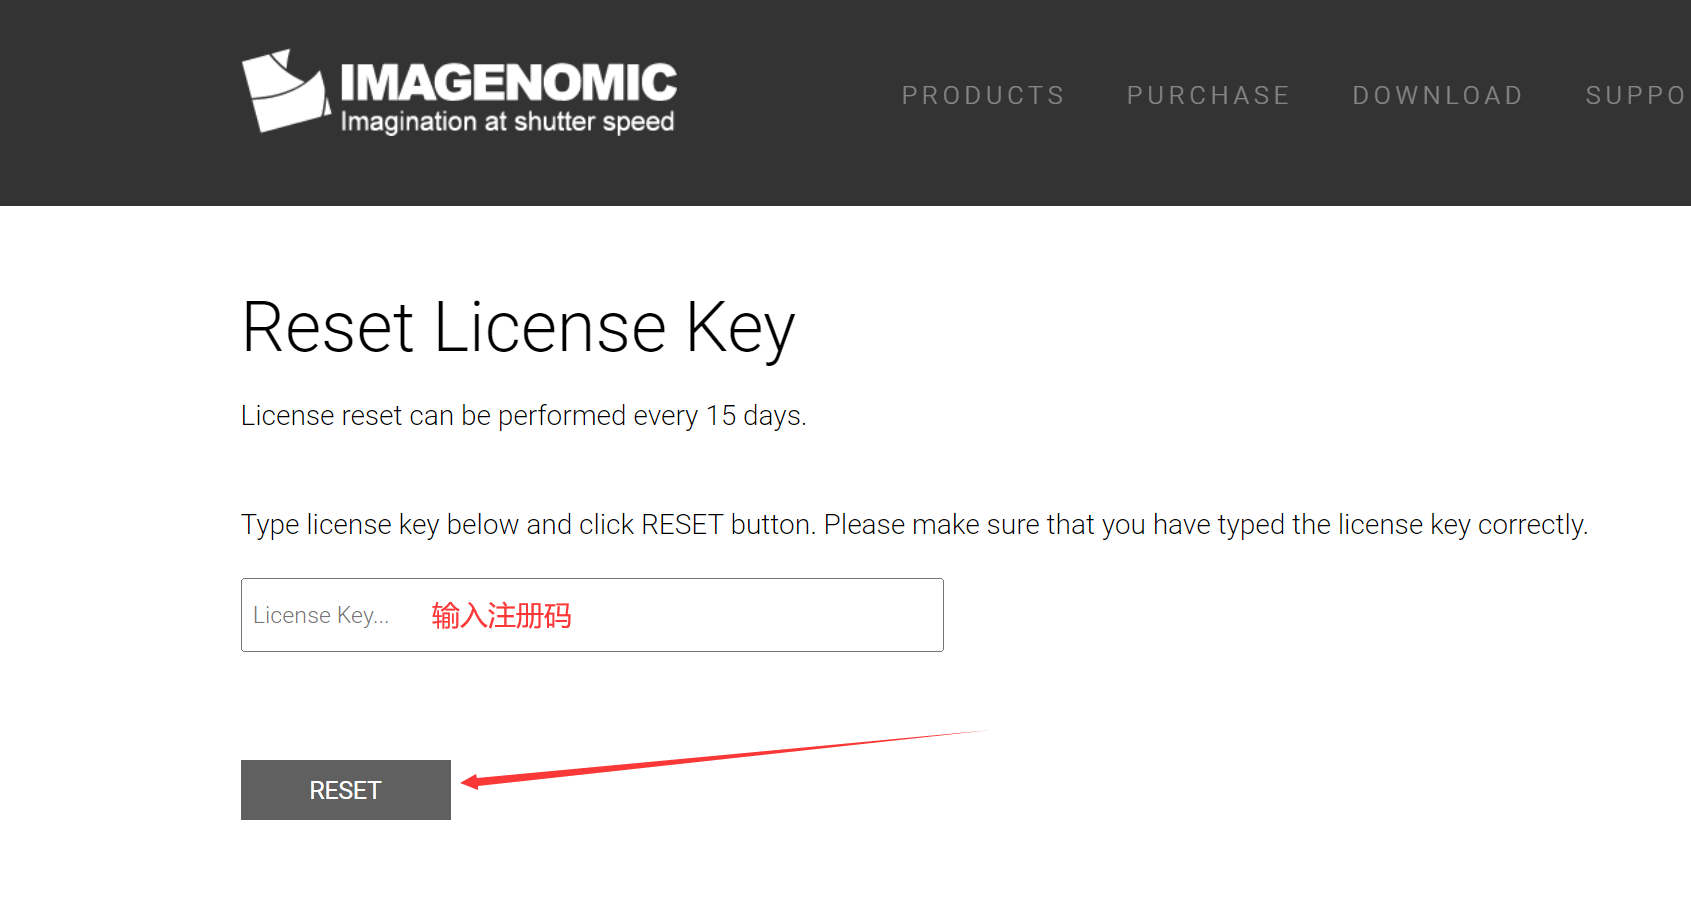Open the partially visible SUPPORT menu item

click(x=1636, y=96)
